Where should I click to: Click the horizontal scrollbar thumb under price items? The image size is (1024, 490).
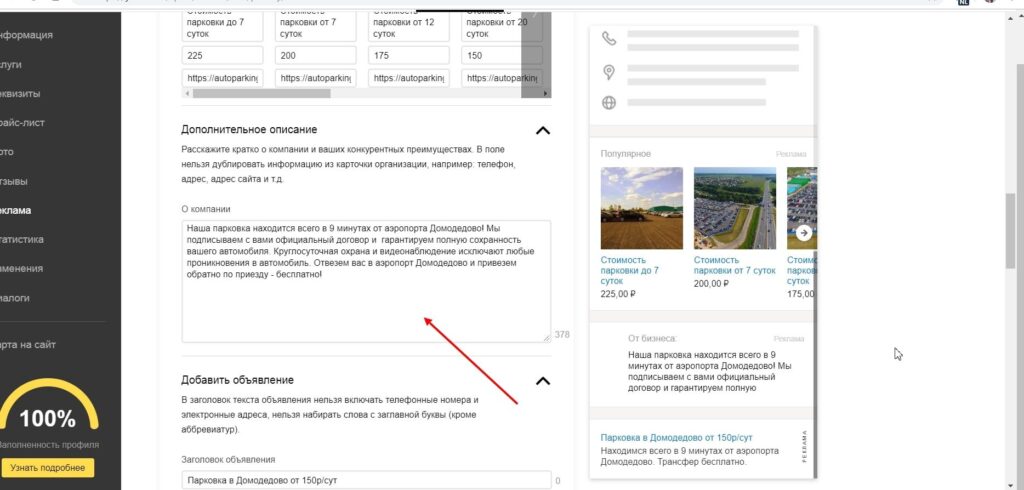click(260, 93)
